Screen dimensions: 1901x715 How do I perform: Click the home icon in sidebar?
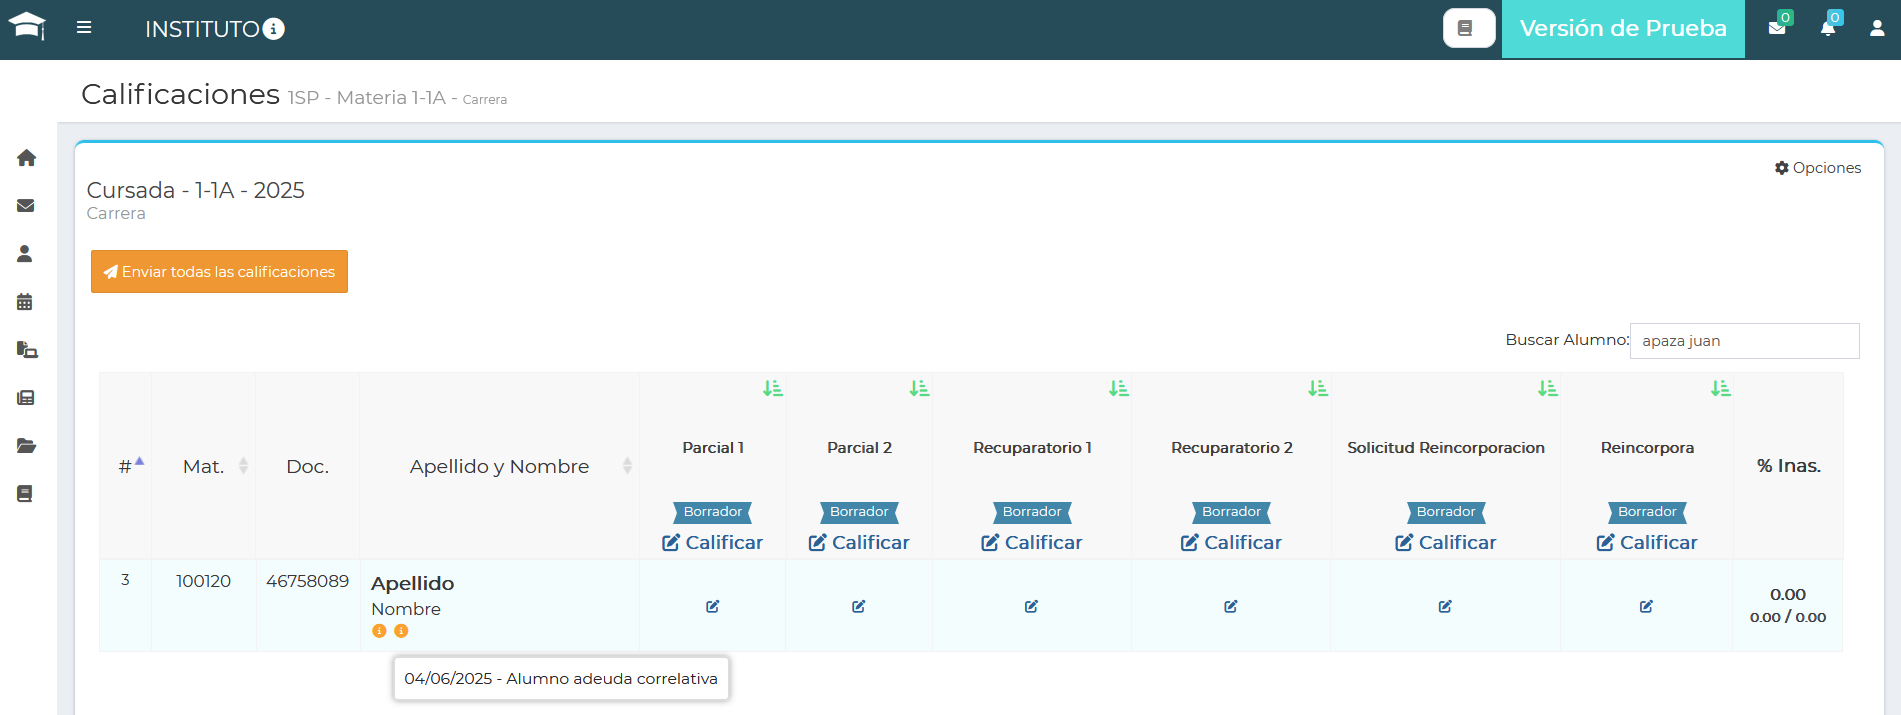pyautogui.click(x=26, y=158)
